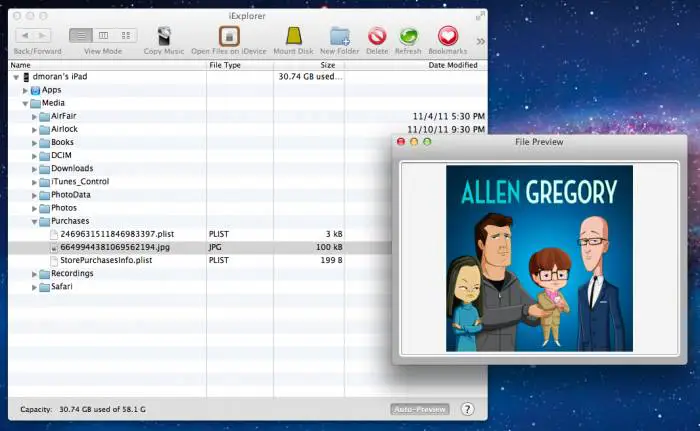Click the 30.74 GB used size cell
Image resolution: width=700 pixels, height=431 pixels.
click(310, 77)
